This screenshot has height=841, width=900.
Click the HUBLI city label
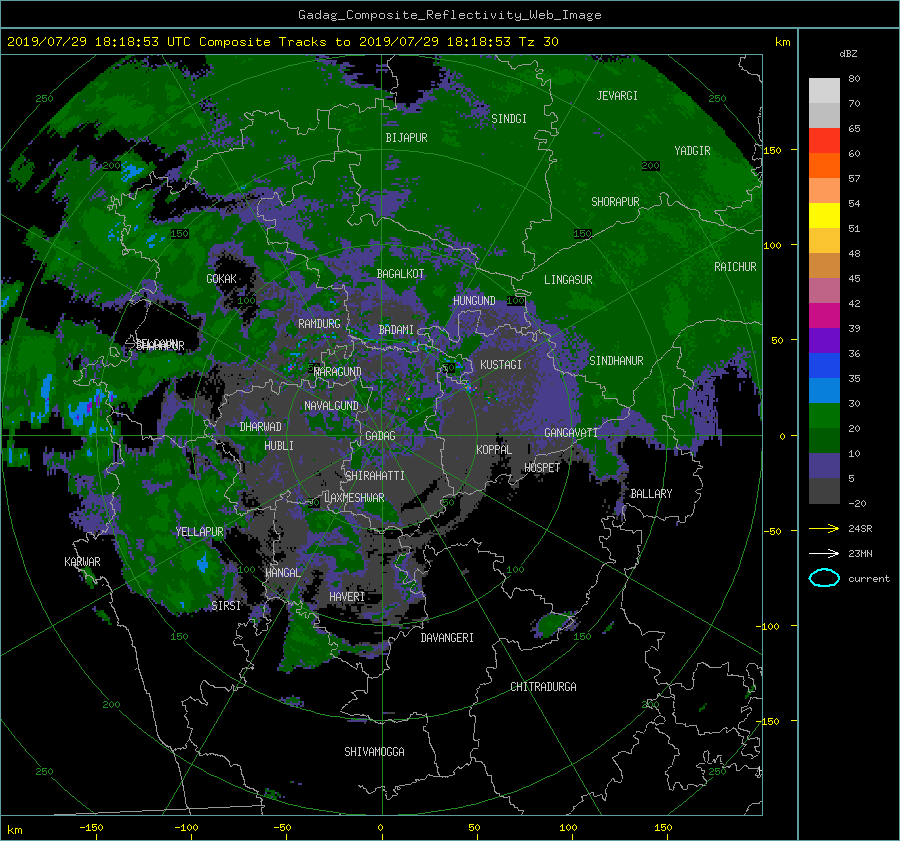[279, 446]
